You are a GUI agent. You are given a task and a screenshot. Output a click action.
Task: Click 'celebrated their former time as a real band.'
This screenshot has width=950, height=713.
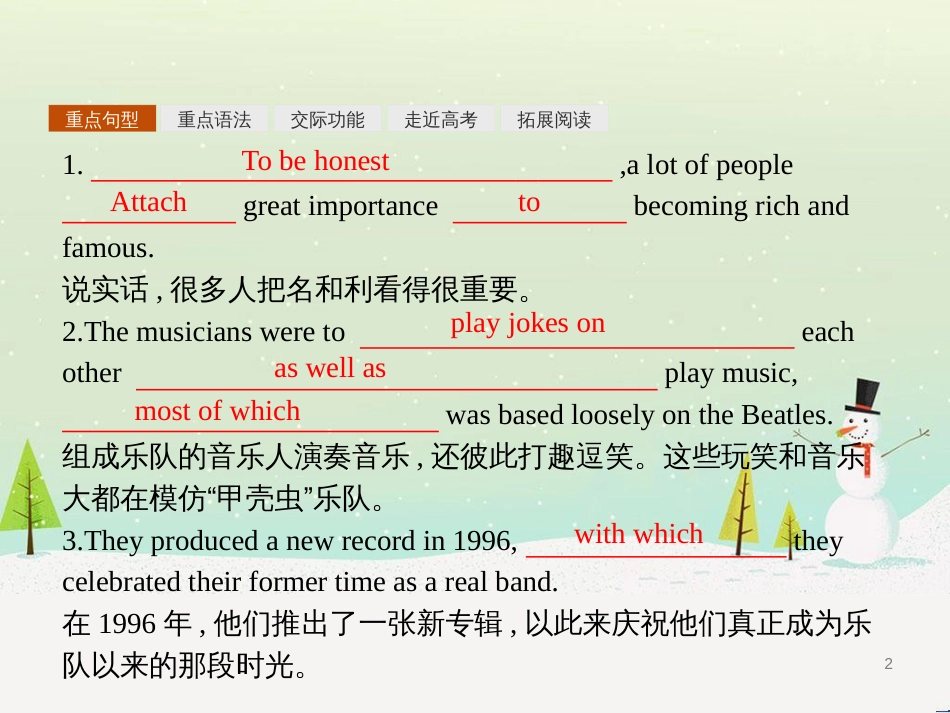pos(310,582)
